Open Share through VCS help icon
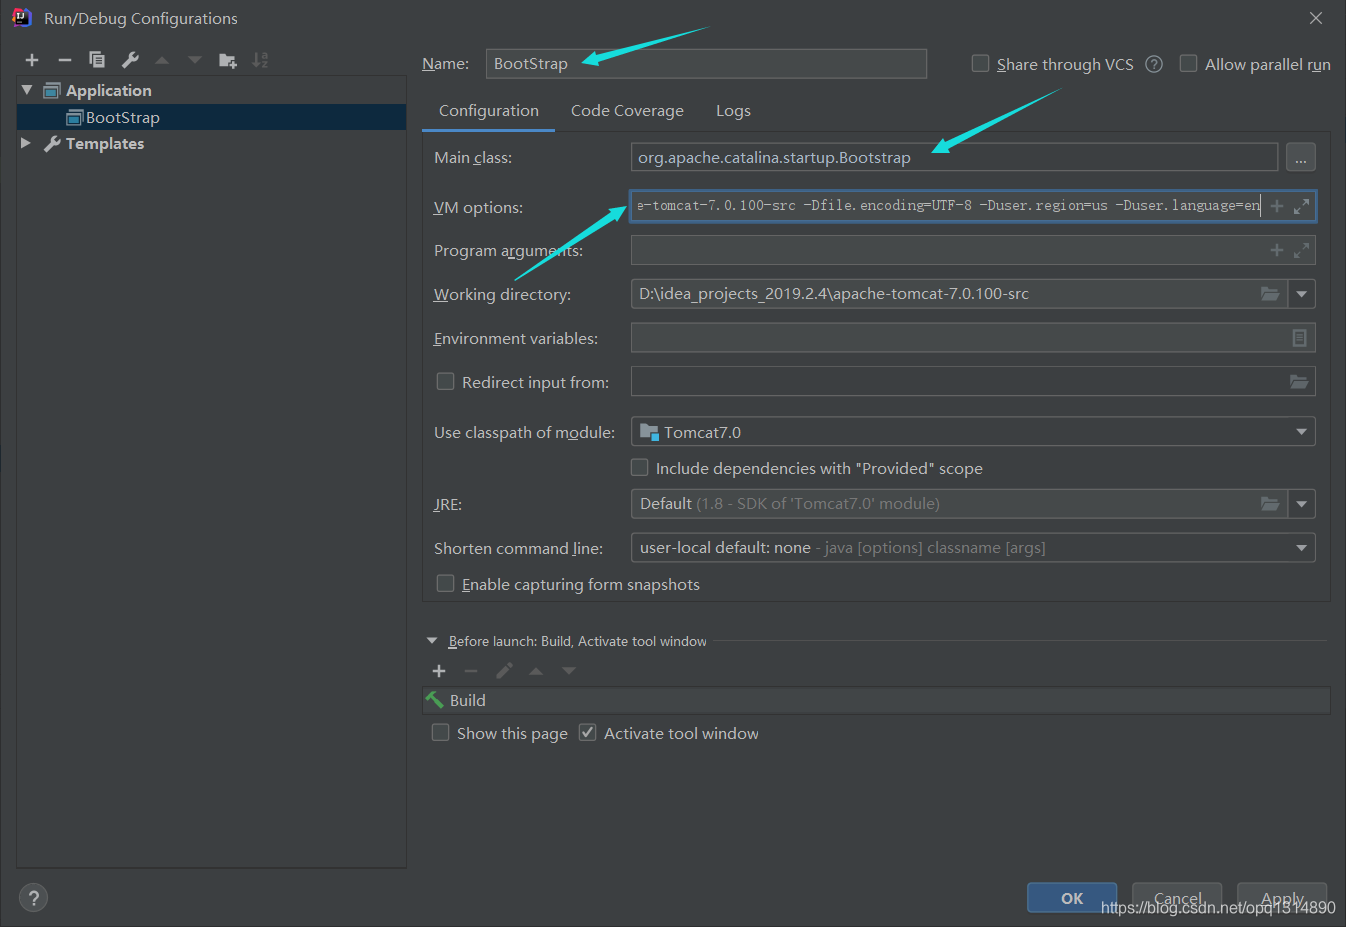This screenshot has width=1346, height=927. tap(1154, 64)
